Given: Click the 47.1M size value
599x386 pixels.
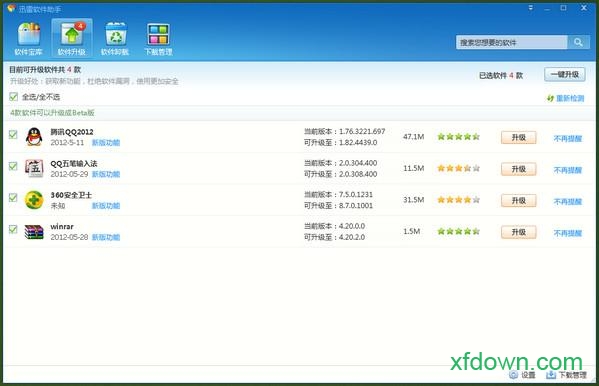Looking at the screenshot, I should pyautogui.click(x=413, y=136).
